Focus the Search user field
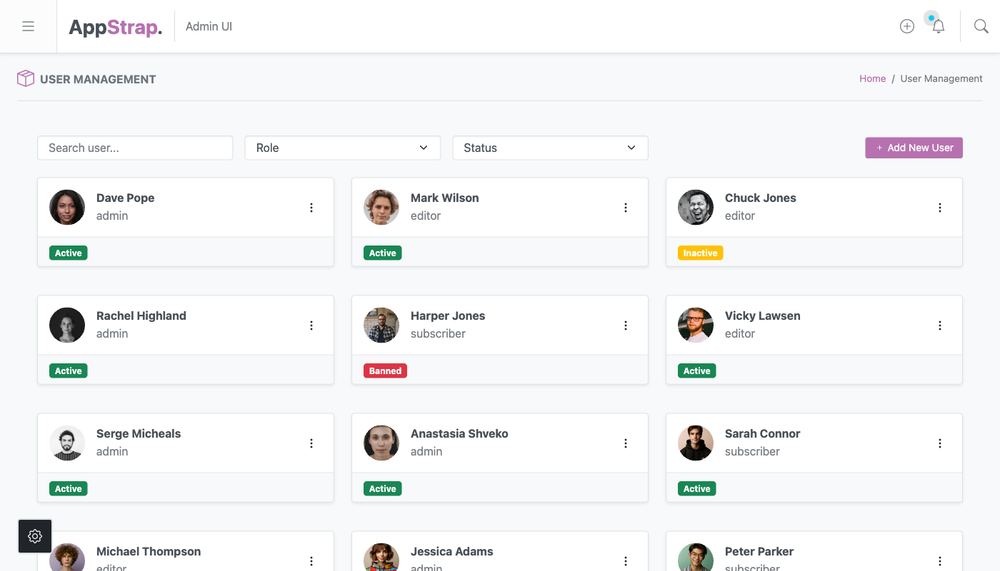The image size is (1000, 571). pos(135,147)
